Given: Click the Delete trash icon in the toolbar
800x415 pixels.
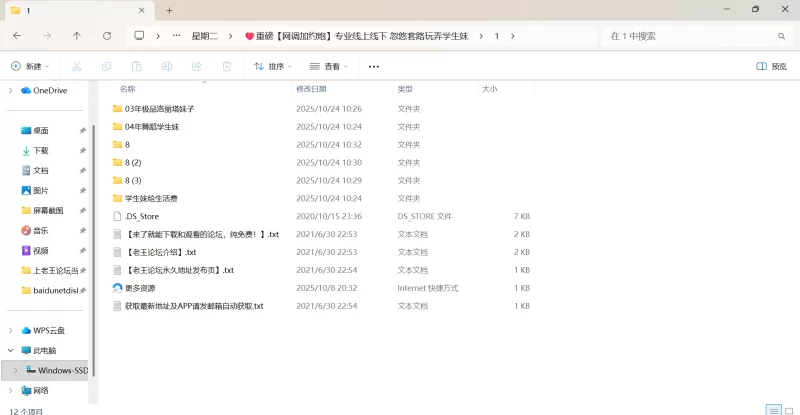Looking at the screenshot, I should [x=226, y=67].
